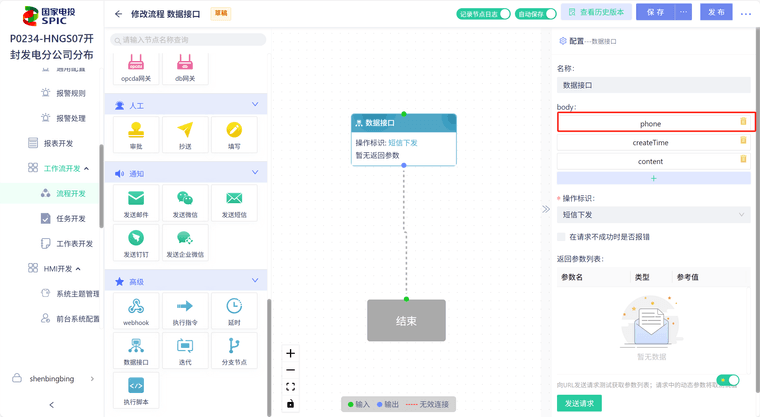
Task: Select the 迭代 iteration node
Action: tap(185, 351)
